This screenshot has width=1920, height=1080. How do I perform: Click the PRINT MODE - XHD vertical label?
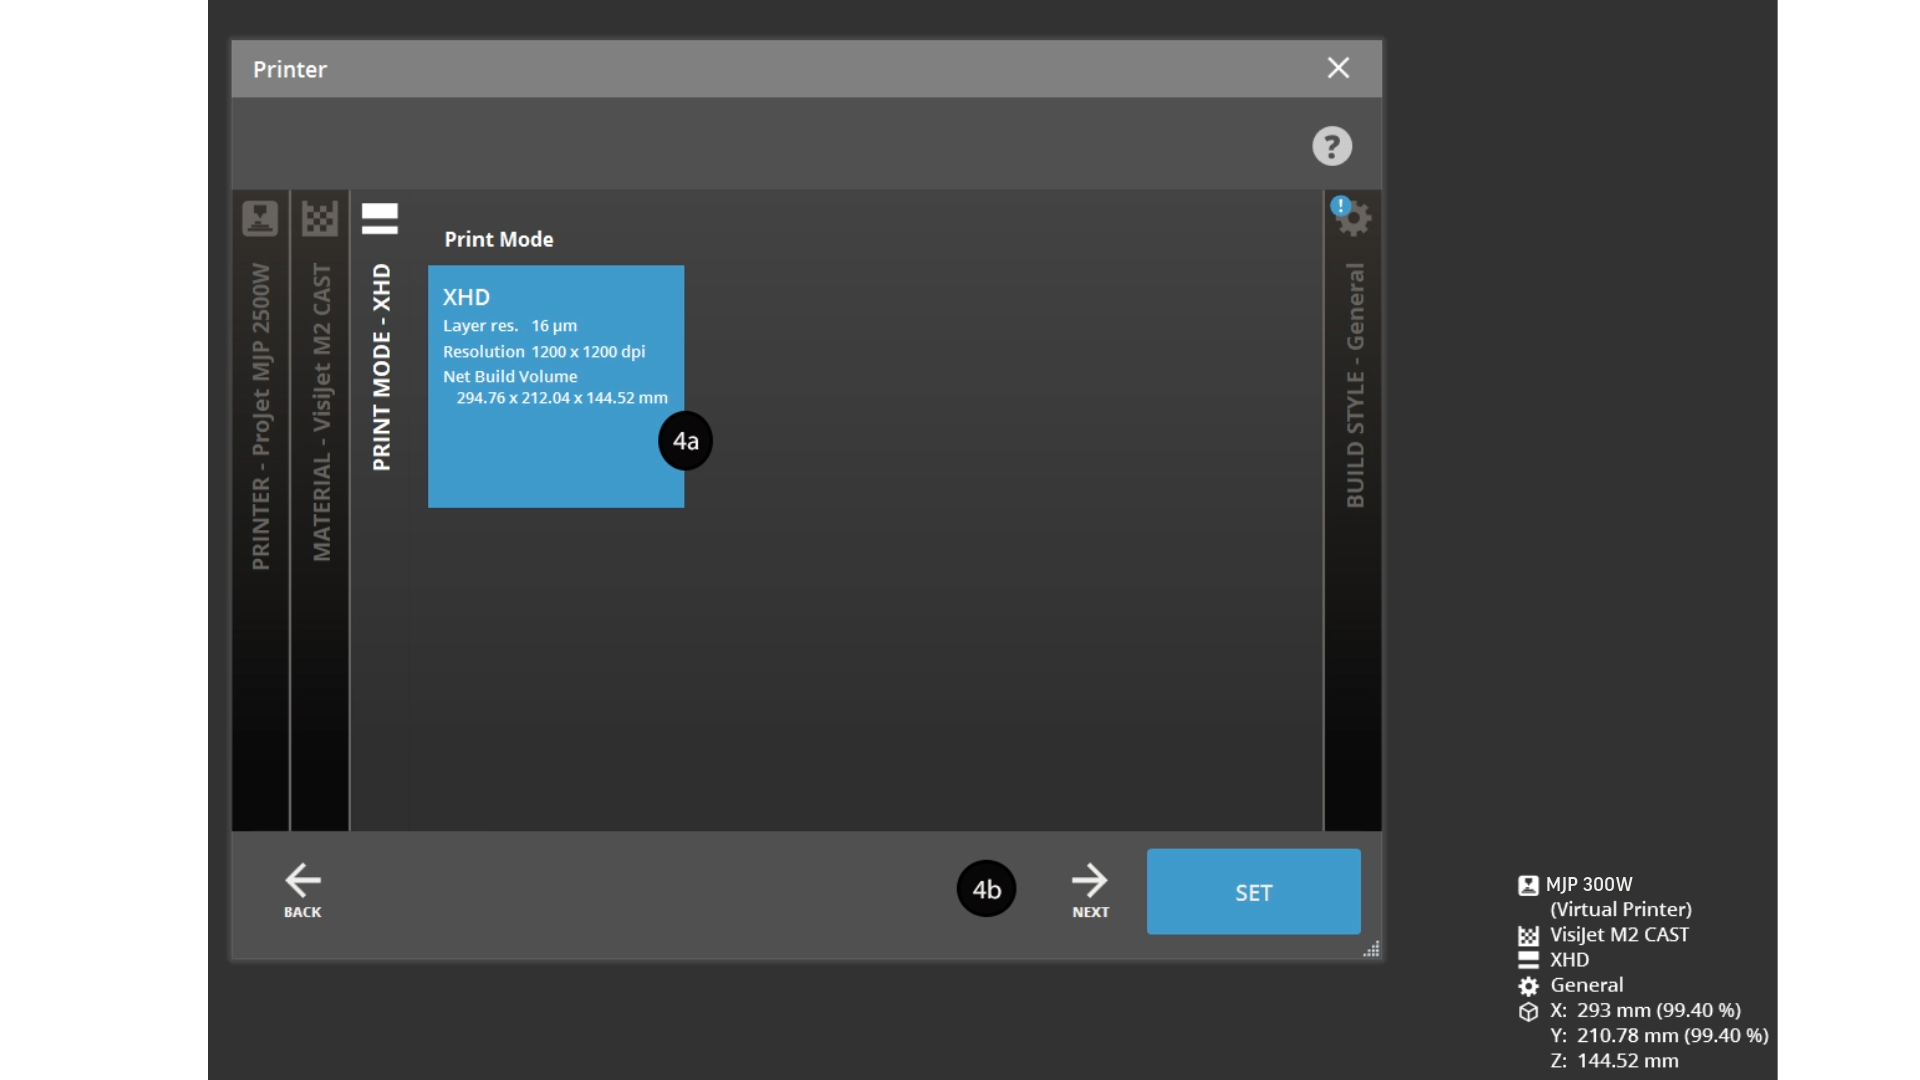click(381, 368)
